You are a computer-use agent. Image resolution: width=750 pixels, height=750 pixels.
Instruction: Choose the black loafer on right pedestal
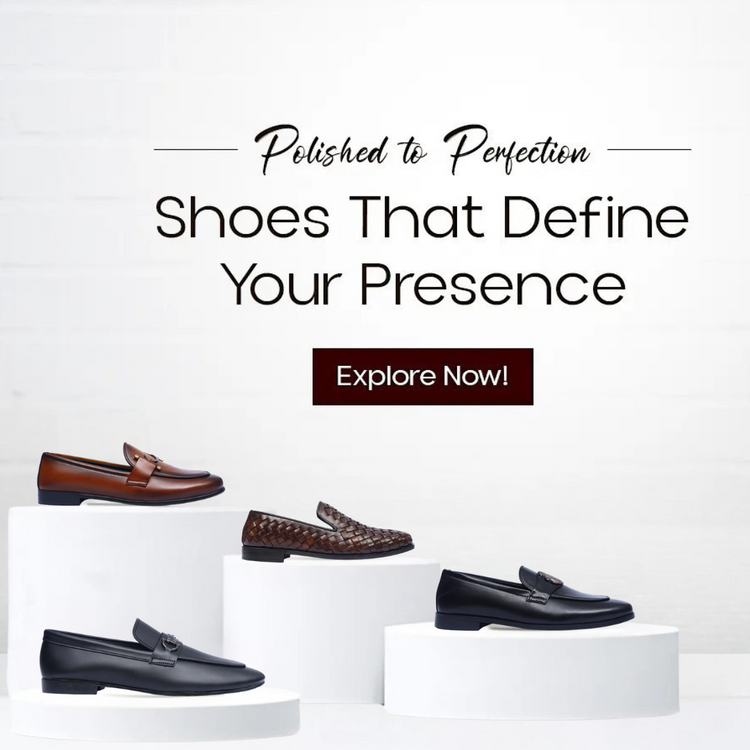tap(534, 598)
